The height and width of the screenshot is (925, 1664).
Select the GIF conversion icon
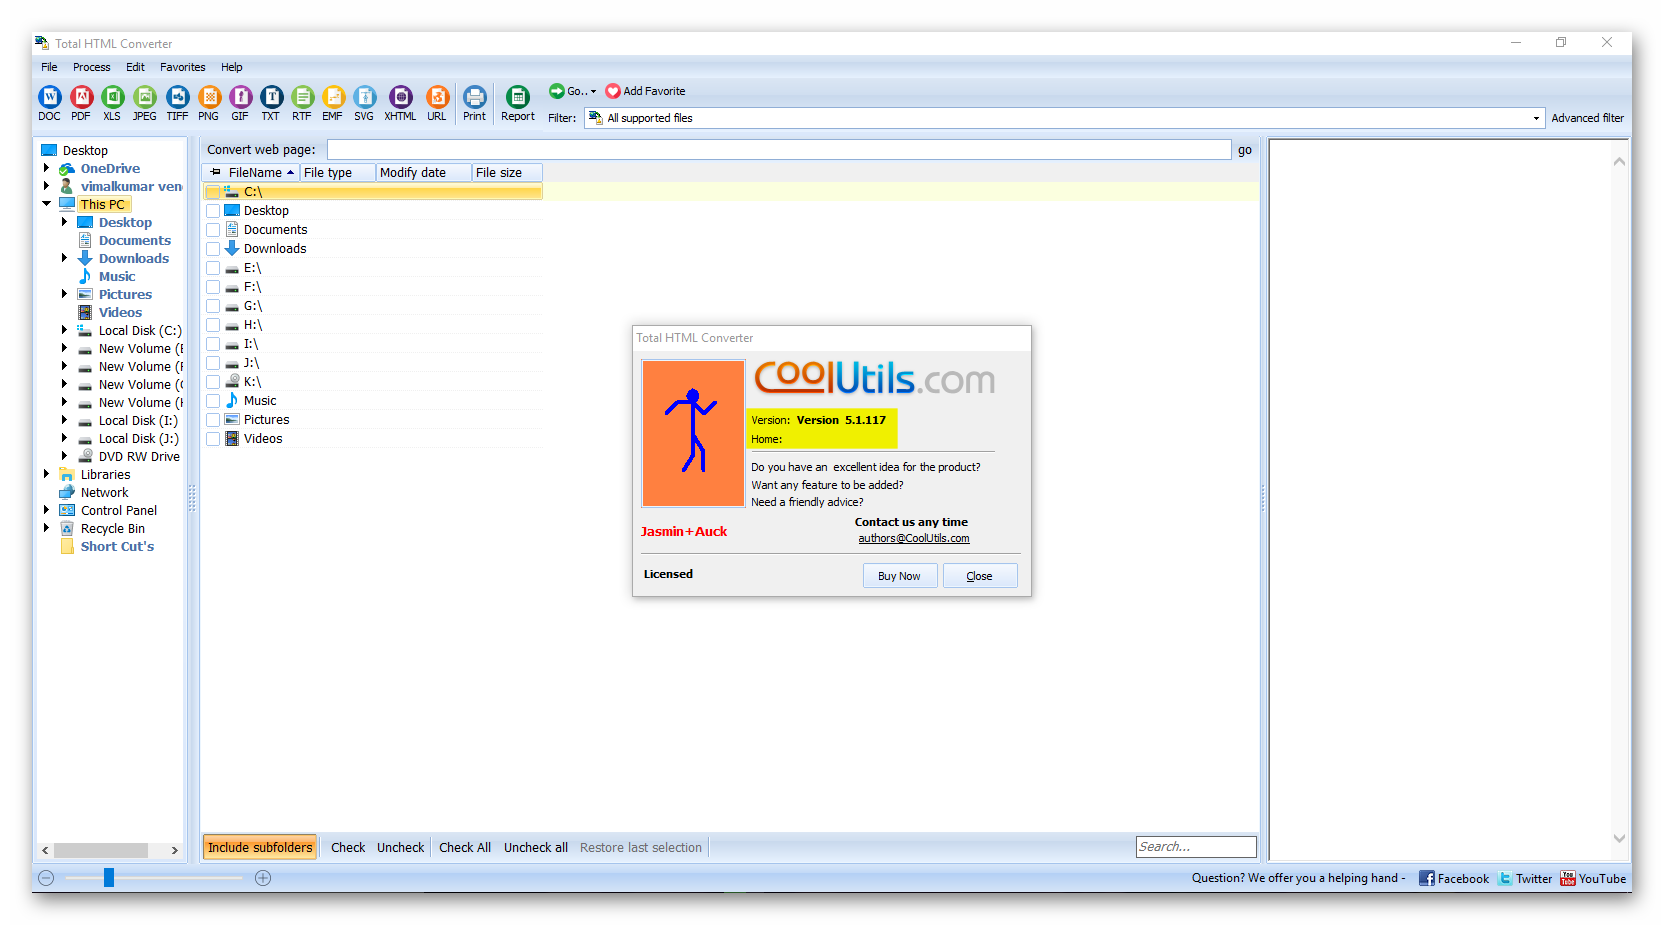coord(240,97)
